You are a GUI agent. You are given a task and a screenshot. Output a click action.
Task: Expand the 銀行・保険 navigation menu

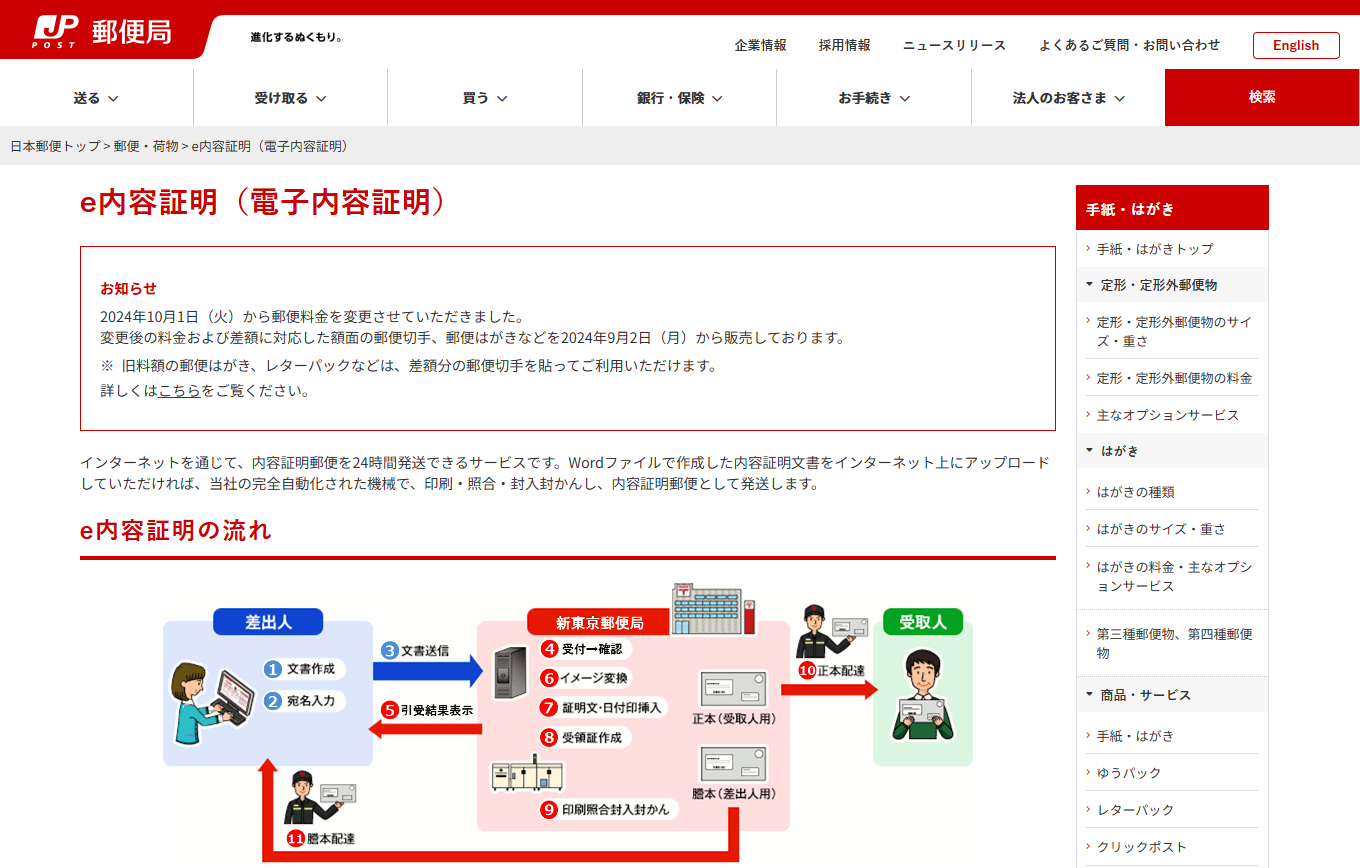pyautogui.click(x=679, y=98)
